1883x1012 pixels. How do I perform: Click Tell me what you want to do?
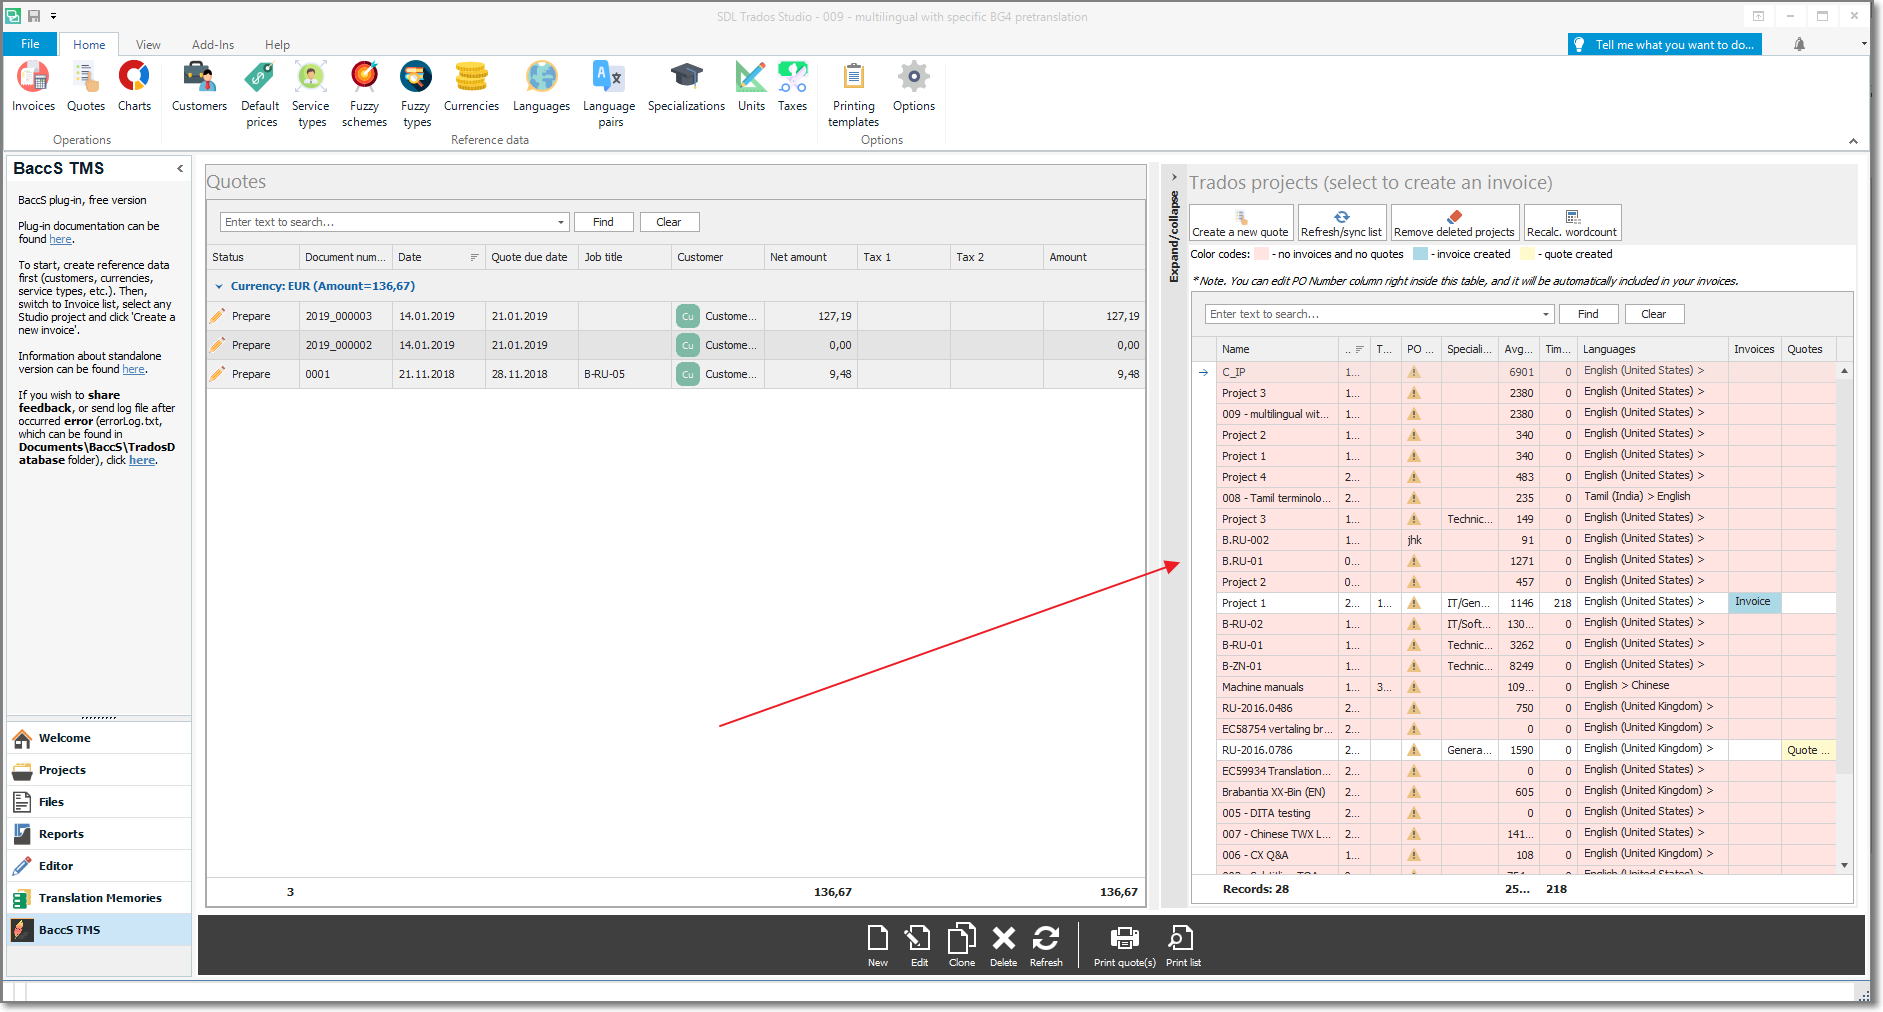pos(1665,44)
